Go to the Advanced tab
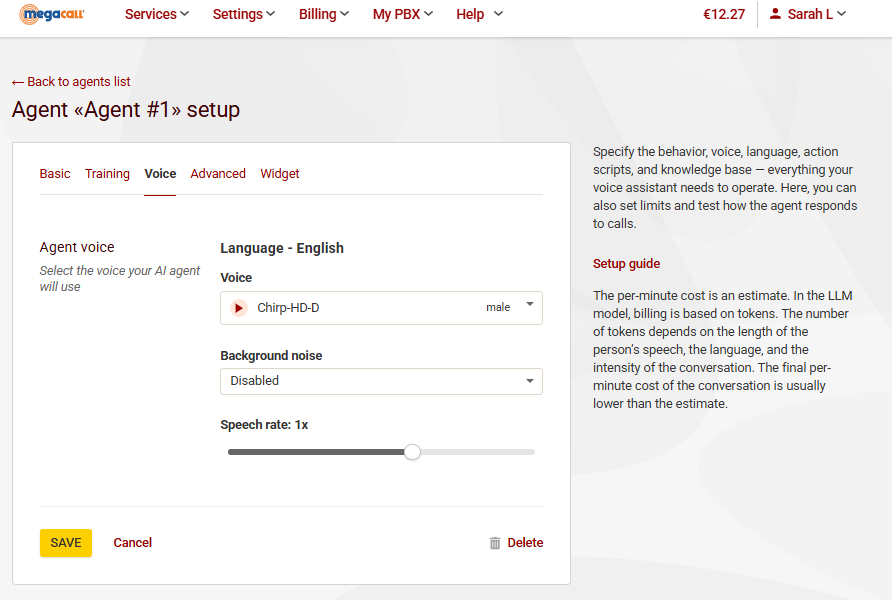 (218, 174)
